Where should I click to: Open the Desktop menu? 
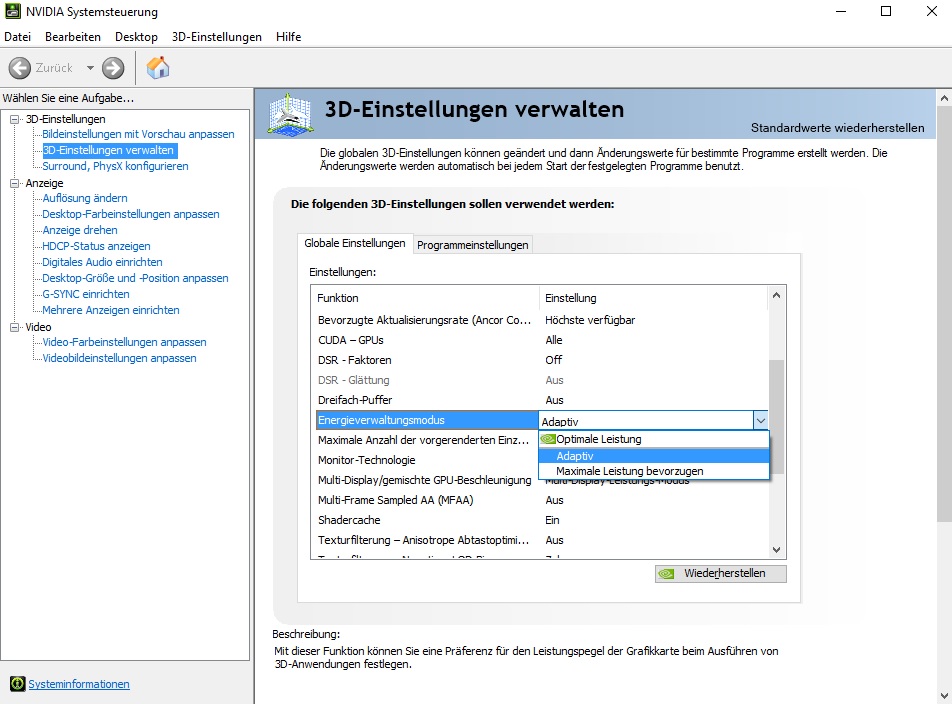coord(137,37)
